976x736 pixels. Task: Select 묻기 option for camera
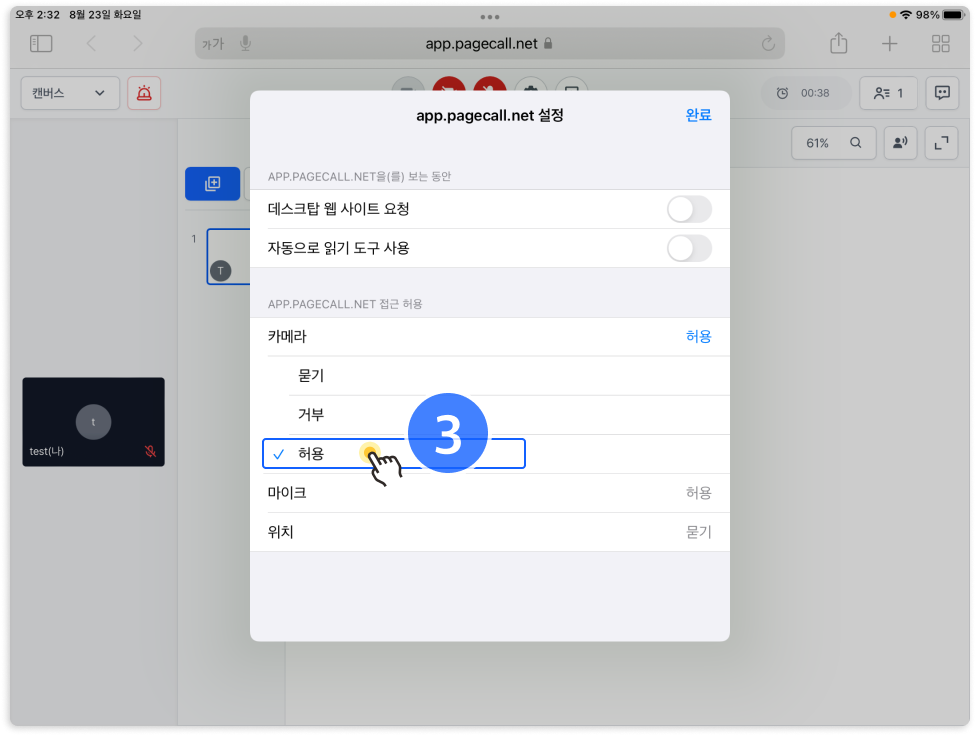[490, 376]
